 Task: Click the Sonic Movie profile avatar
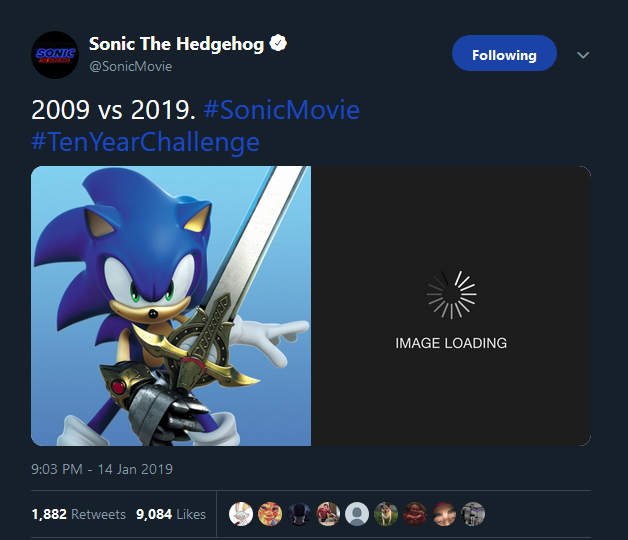pos(55,54)
